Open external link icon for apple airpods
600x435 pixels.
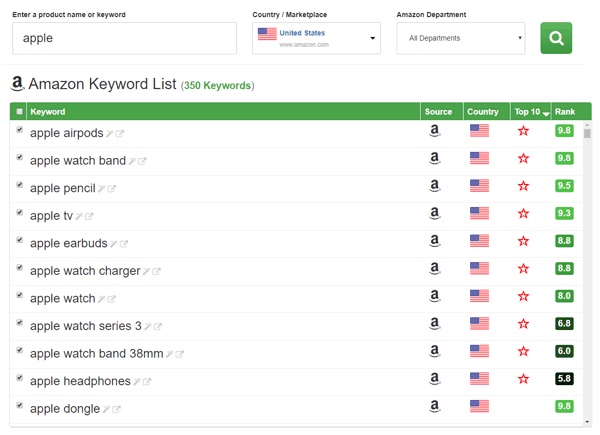pos(120,134)
